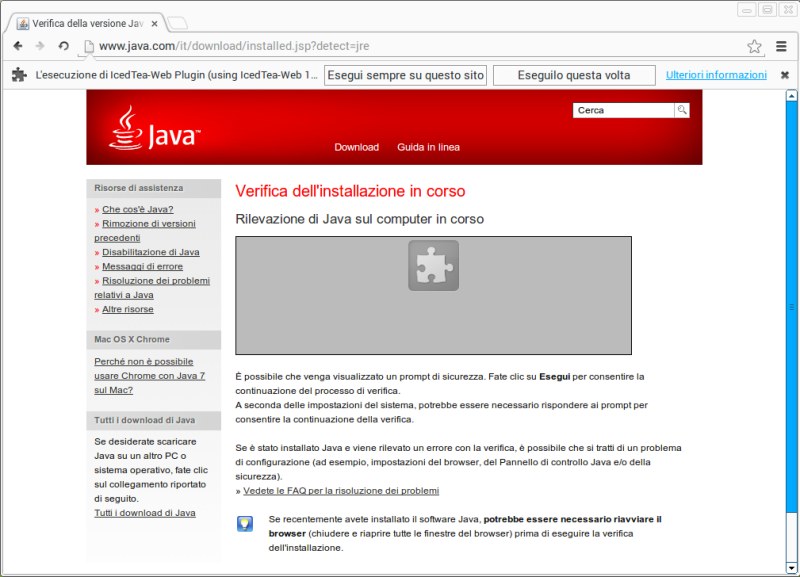
Task: Open Perché non è possibile usare Chrome link
Action: click(x=149, y=375)
